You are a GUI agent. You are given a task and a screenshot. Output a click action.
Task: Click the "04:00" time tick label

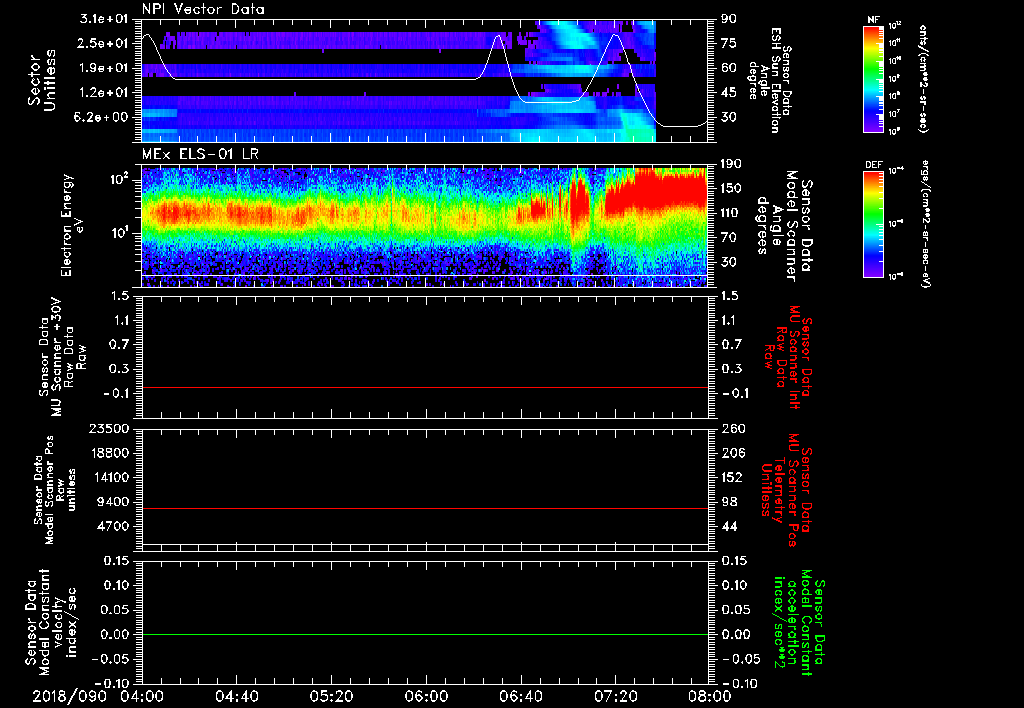coord(142,696)
